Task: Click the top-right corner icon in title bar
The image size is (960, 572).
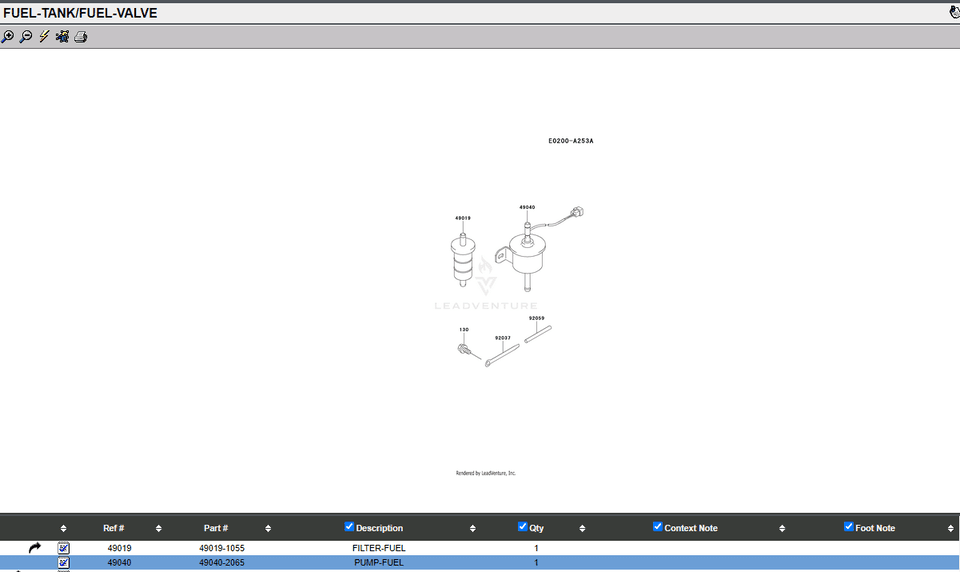Action: point(953,13)
